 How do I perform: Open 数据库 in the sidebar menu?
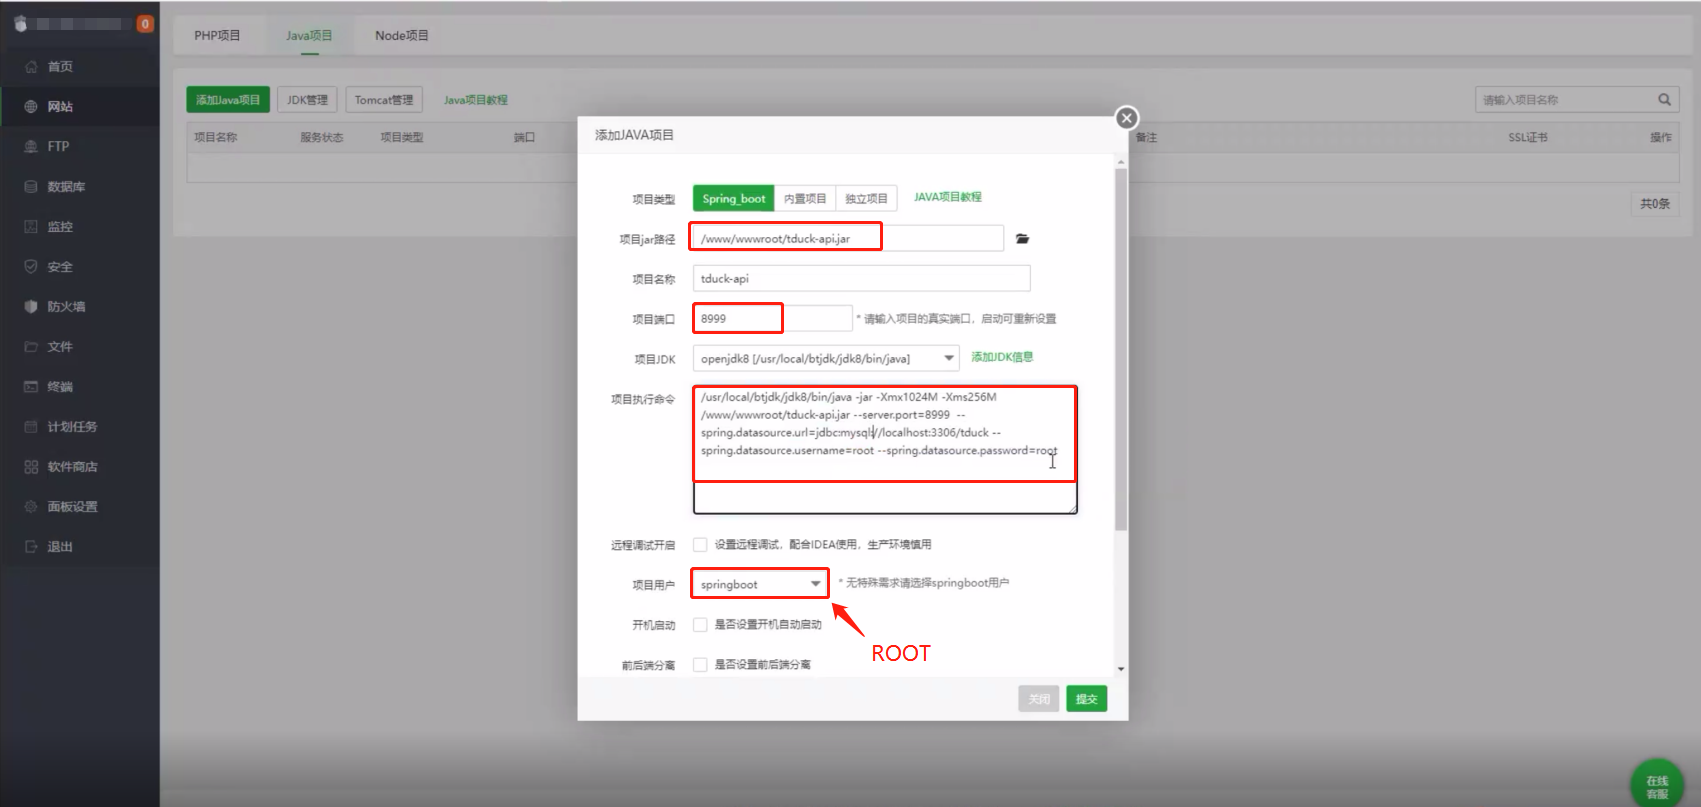pyautogui.click(x=80, y=187)
